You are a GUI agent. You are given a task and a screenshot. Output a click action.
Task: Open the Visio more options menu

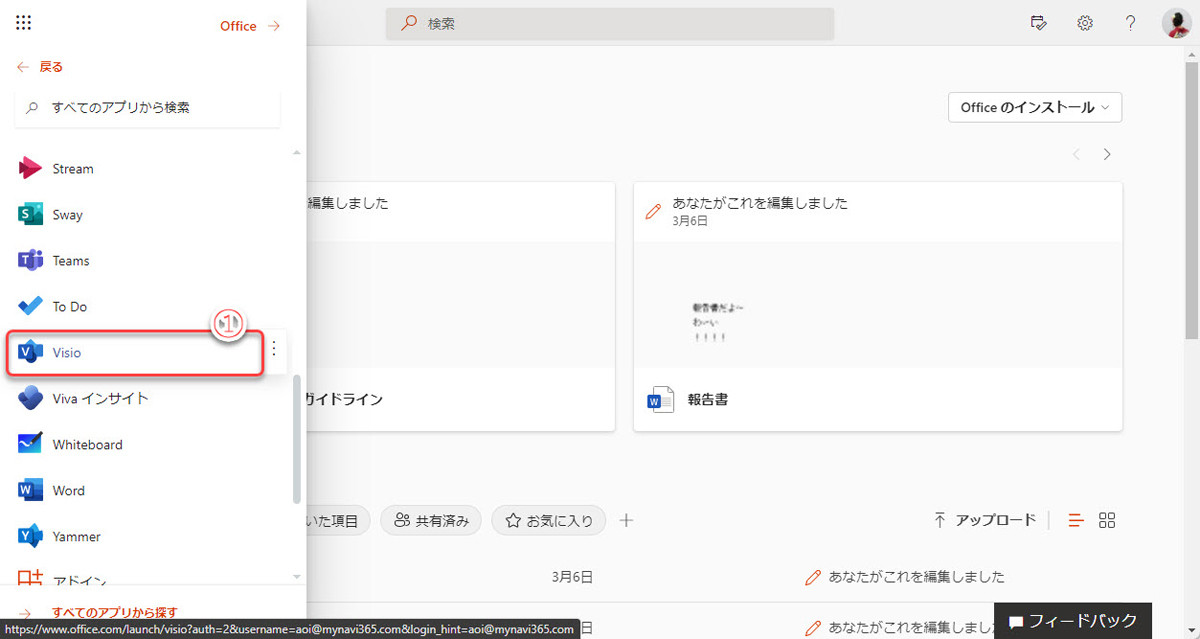pos(274,349)
